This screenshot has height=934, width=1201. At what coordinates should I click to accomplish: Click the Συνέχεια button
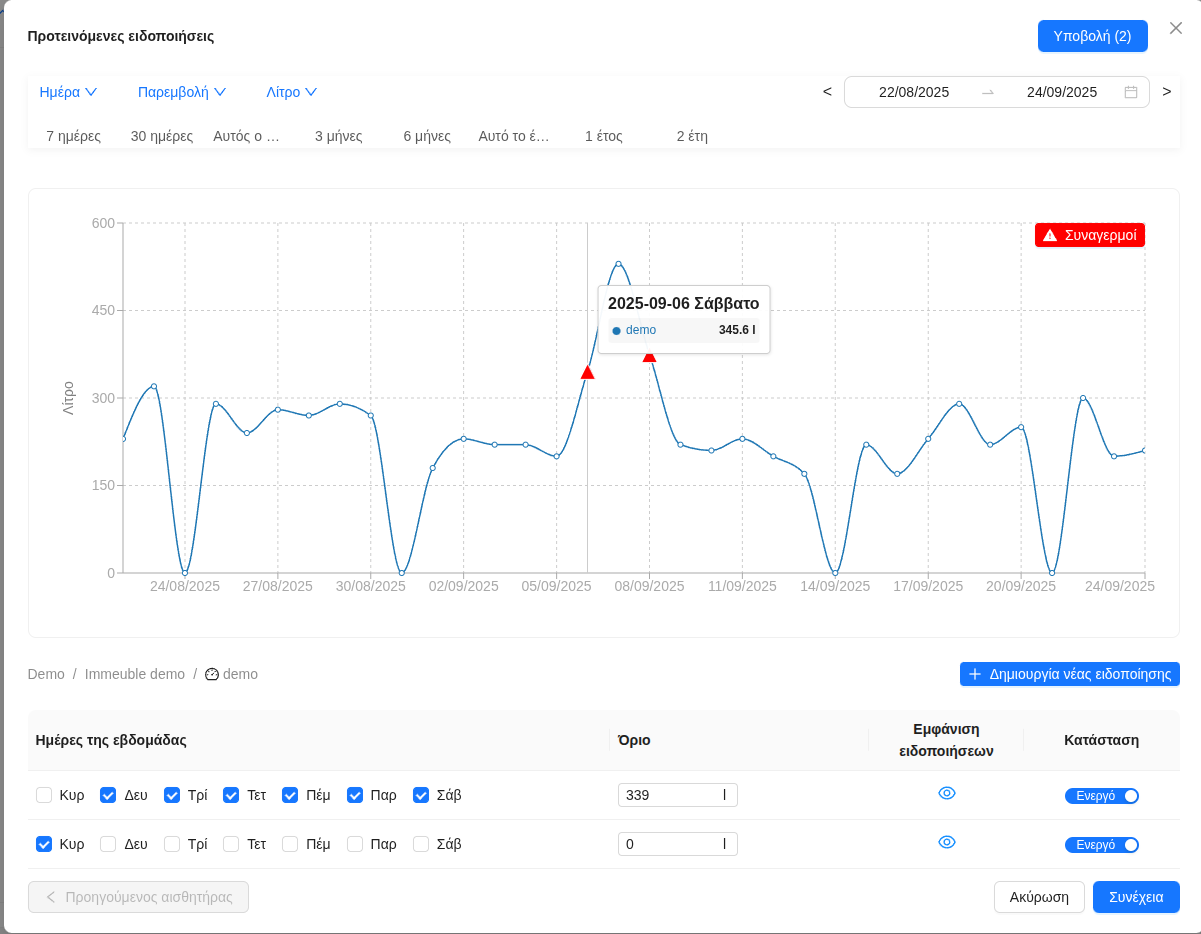click(x=1135, y=897)
